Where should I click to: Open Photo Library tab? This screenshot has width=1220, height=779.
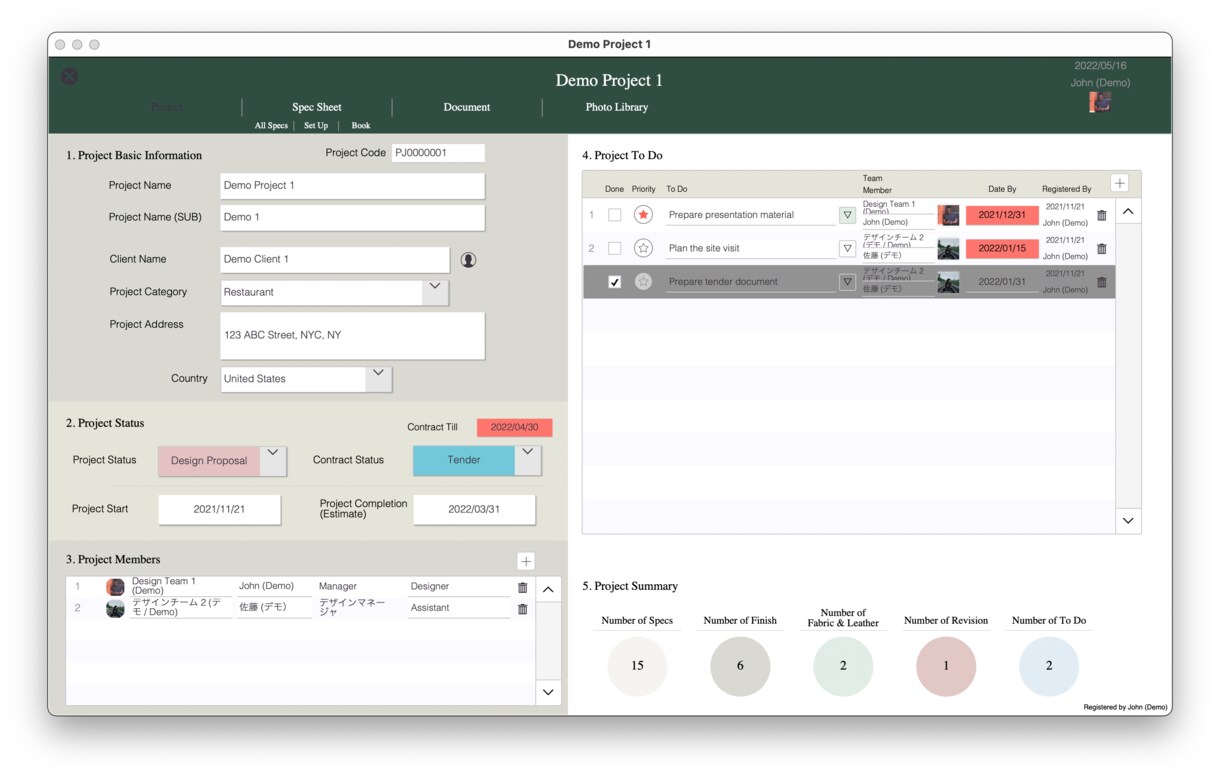(617, 107)
